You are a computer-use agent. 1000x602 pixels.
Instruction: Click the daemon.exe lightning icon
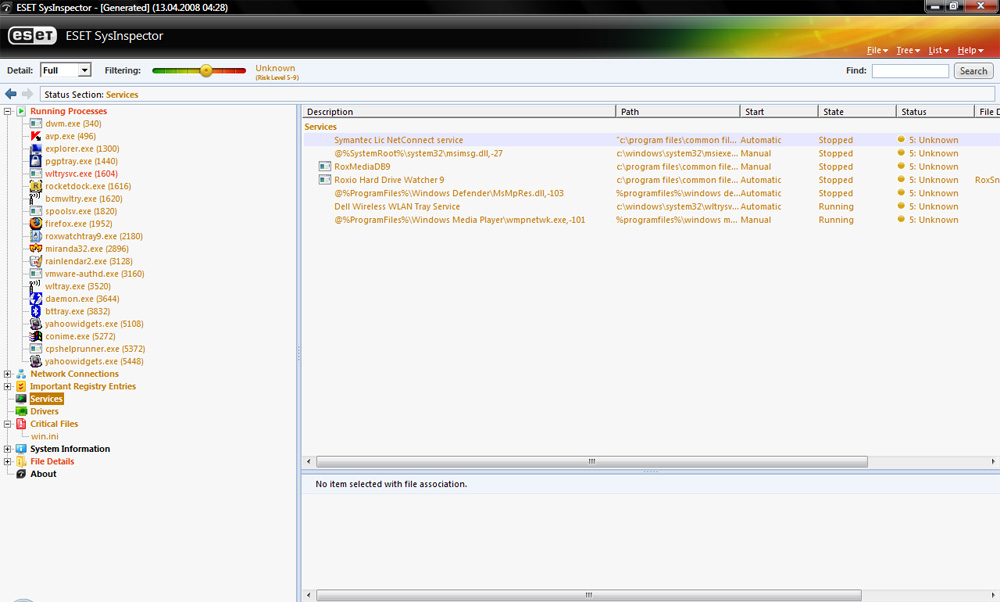(x=36, y=298)
